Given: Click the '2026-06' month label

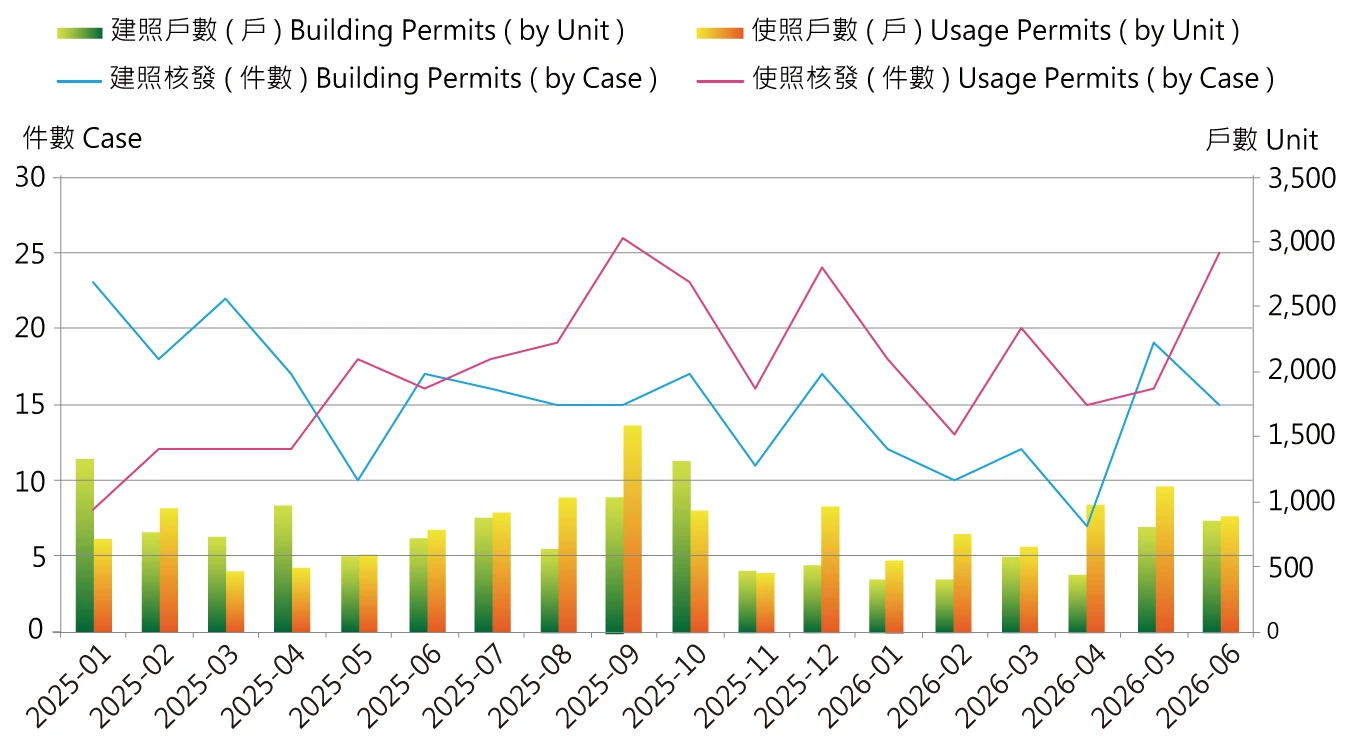Looking at the screenshot, I should [x=1196, y=685].
